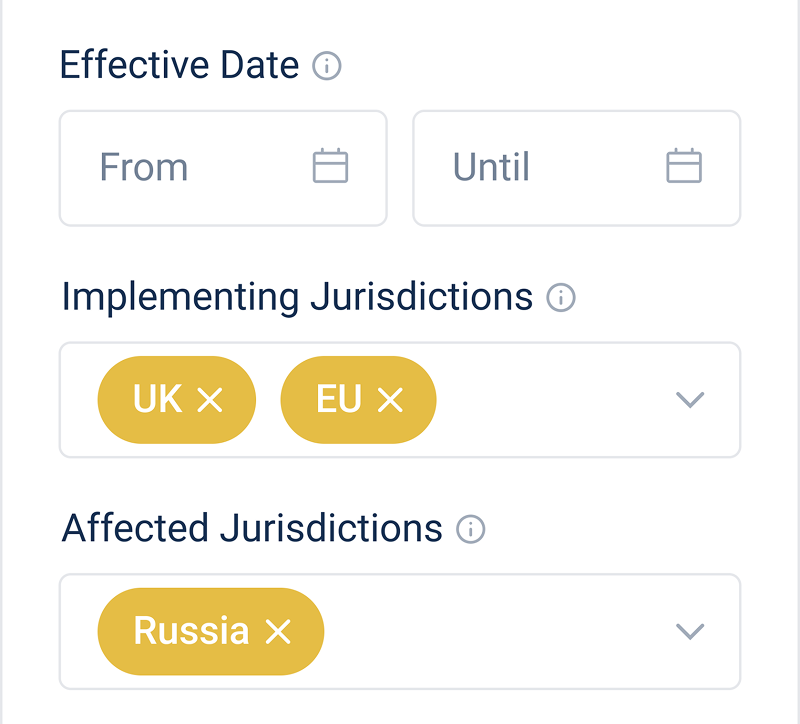
Task: Click the Implementing Jurisdictions info icon
Action: (x=561, y=298)
